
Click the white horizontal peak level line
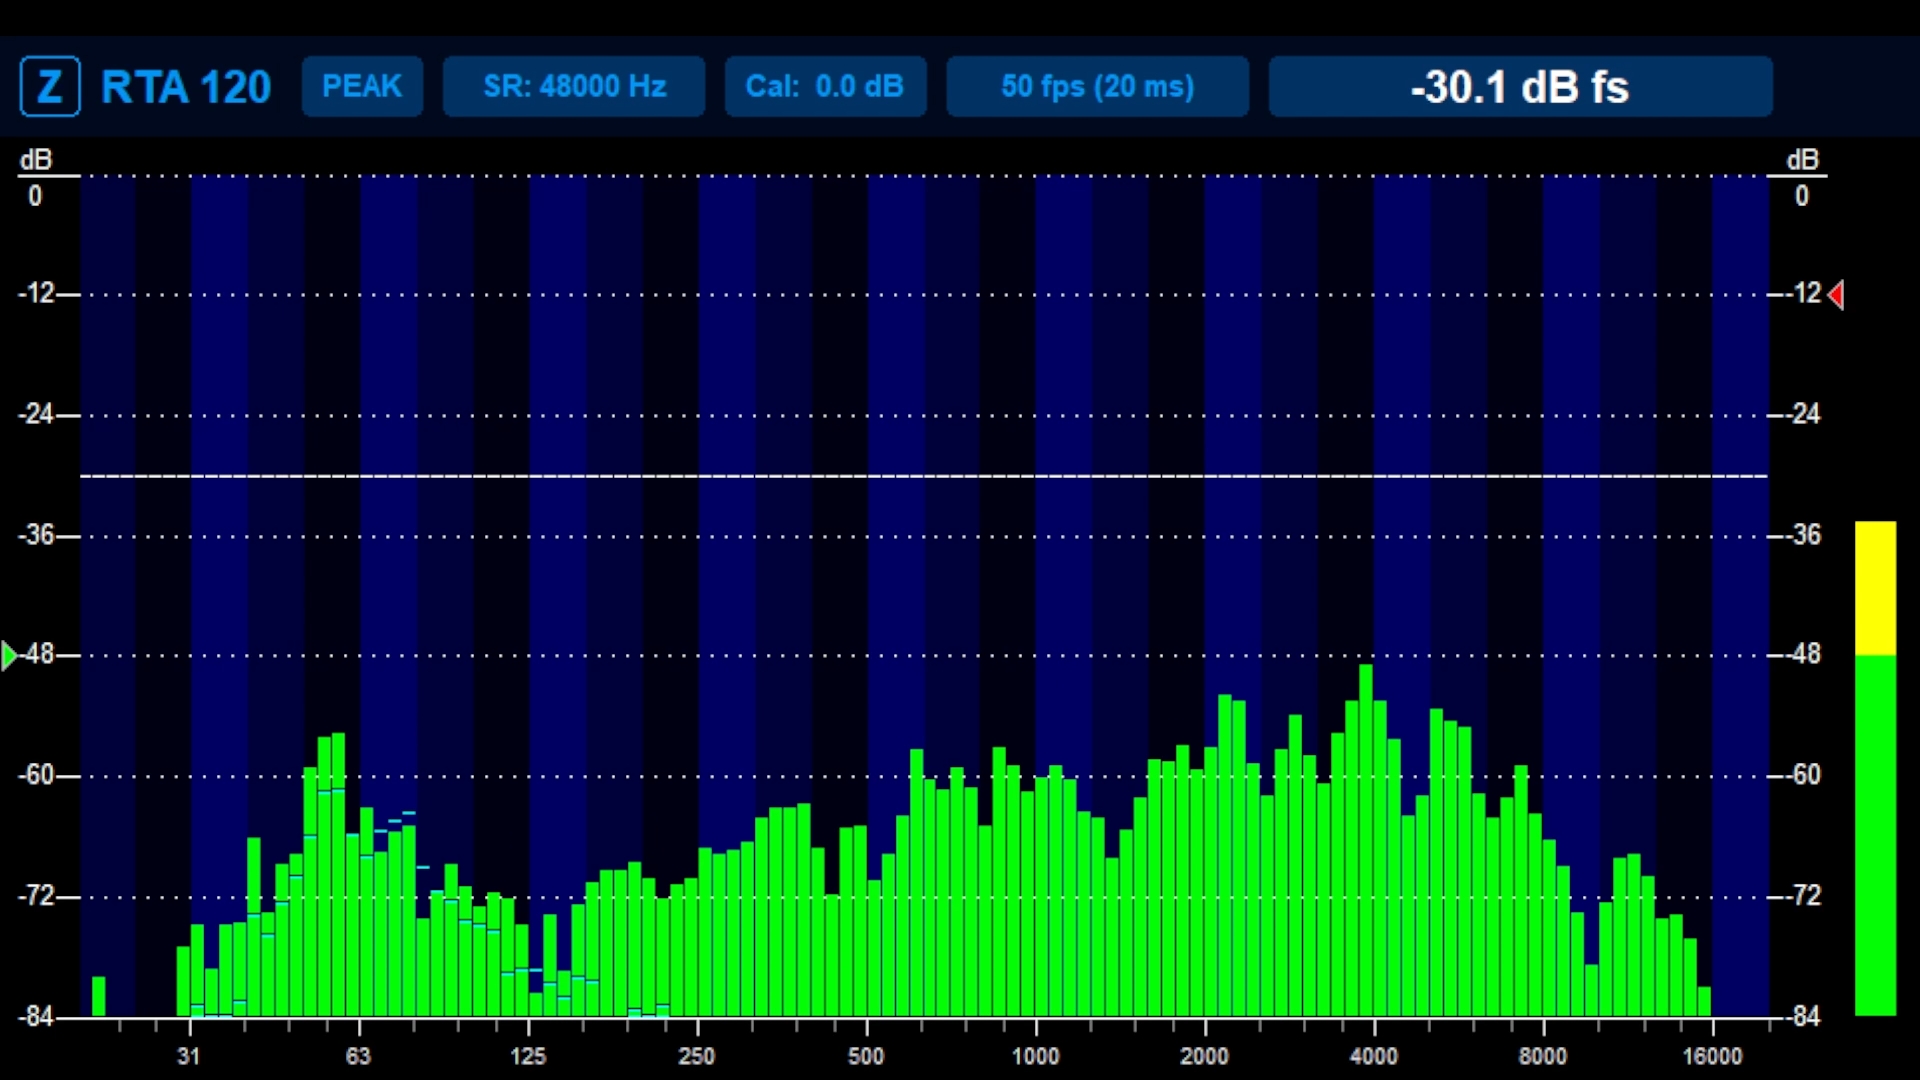924,476
